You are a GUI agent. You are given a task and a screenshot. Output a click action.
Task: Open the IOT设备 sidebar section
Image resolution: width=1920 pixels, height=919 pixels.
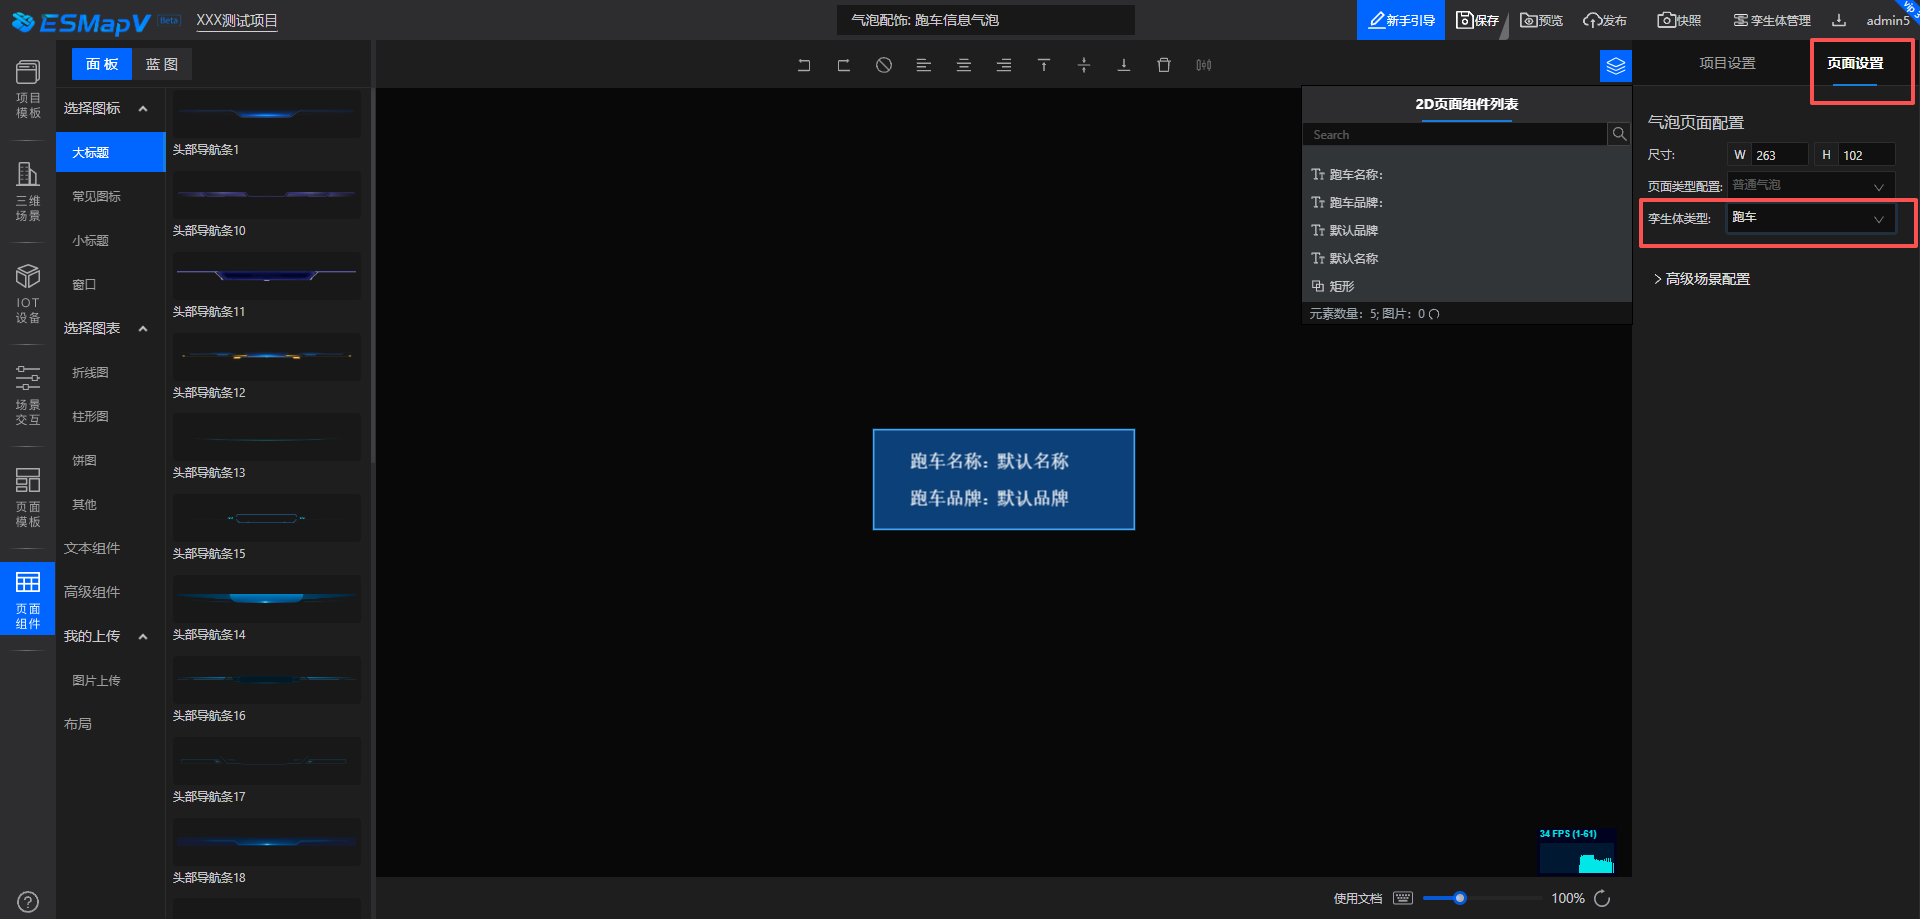pos(28,294)
